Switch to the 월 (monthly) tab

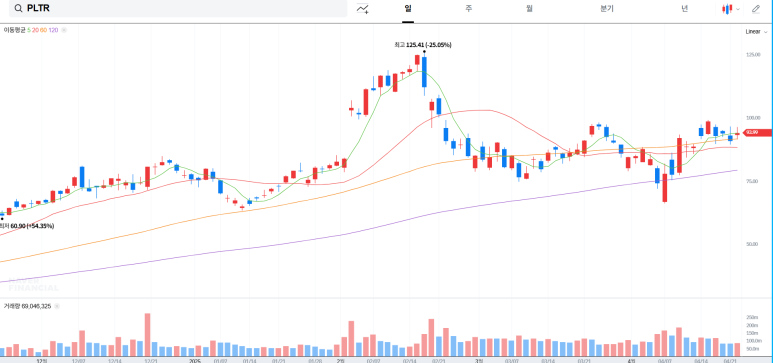(529, 8)
